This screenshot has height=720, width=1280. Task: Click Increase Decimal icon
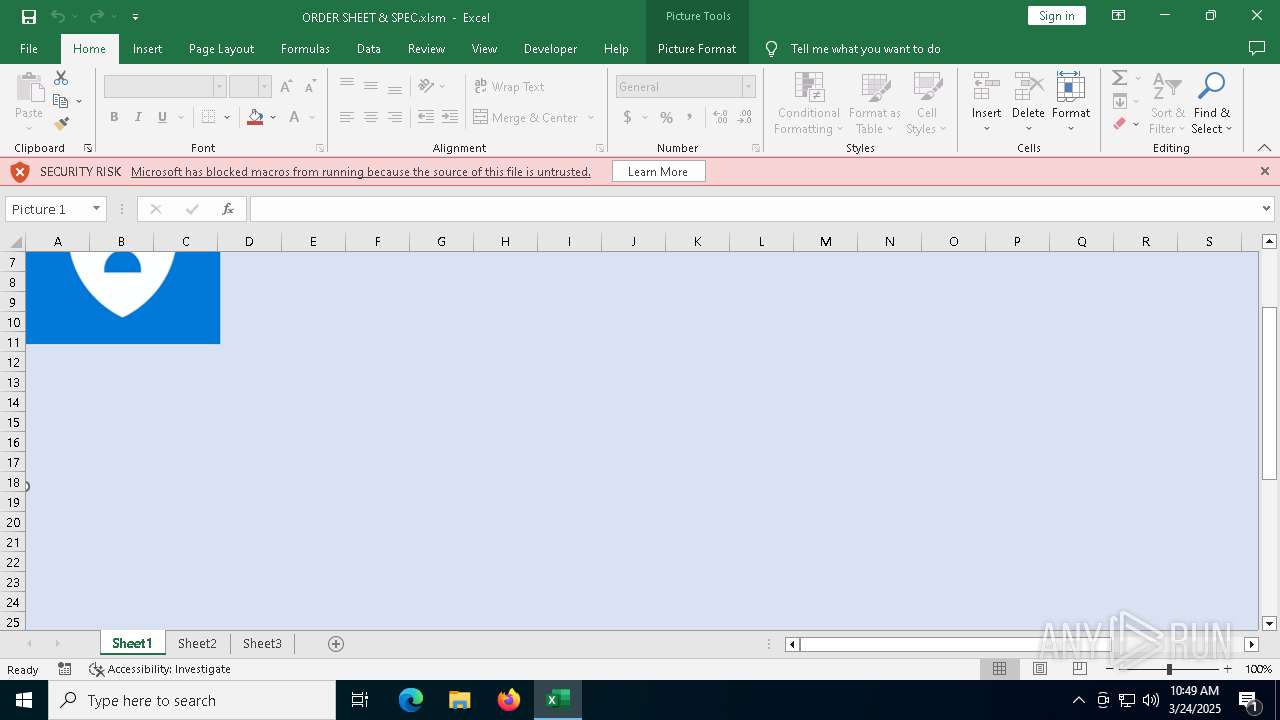click(720, 117)
